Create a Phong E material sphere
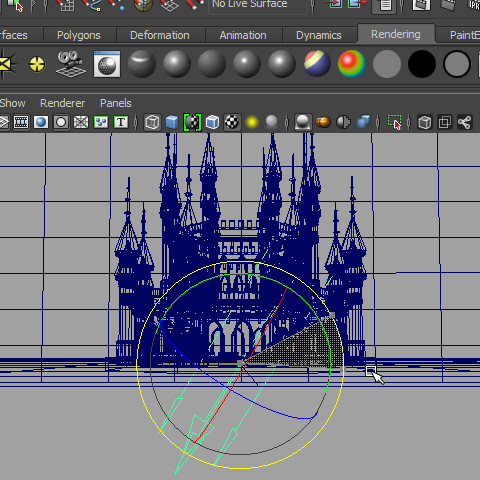Screen dimensions: 480x480 [282, 64]
